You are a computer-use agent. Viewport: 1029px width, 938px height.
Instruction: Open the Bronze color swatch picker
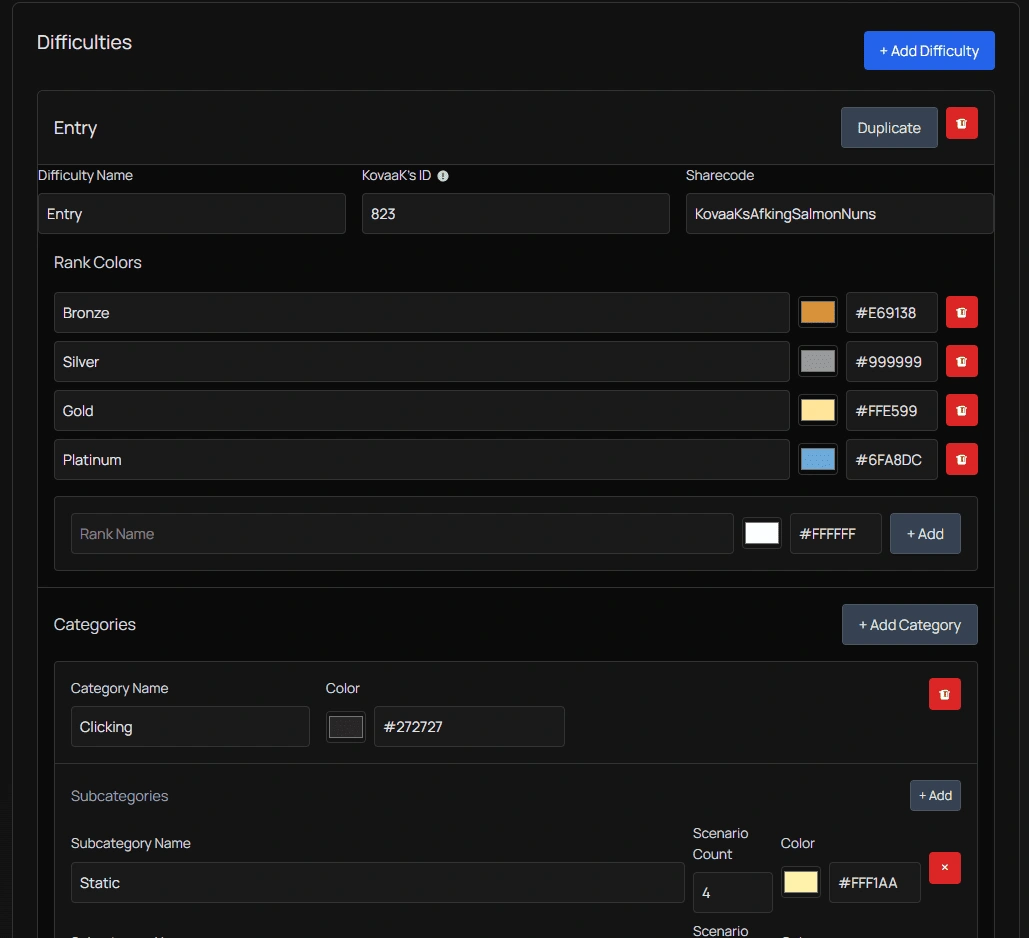(x=817, y=312)
